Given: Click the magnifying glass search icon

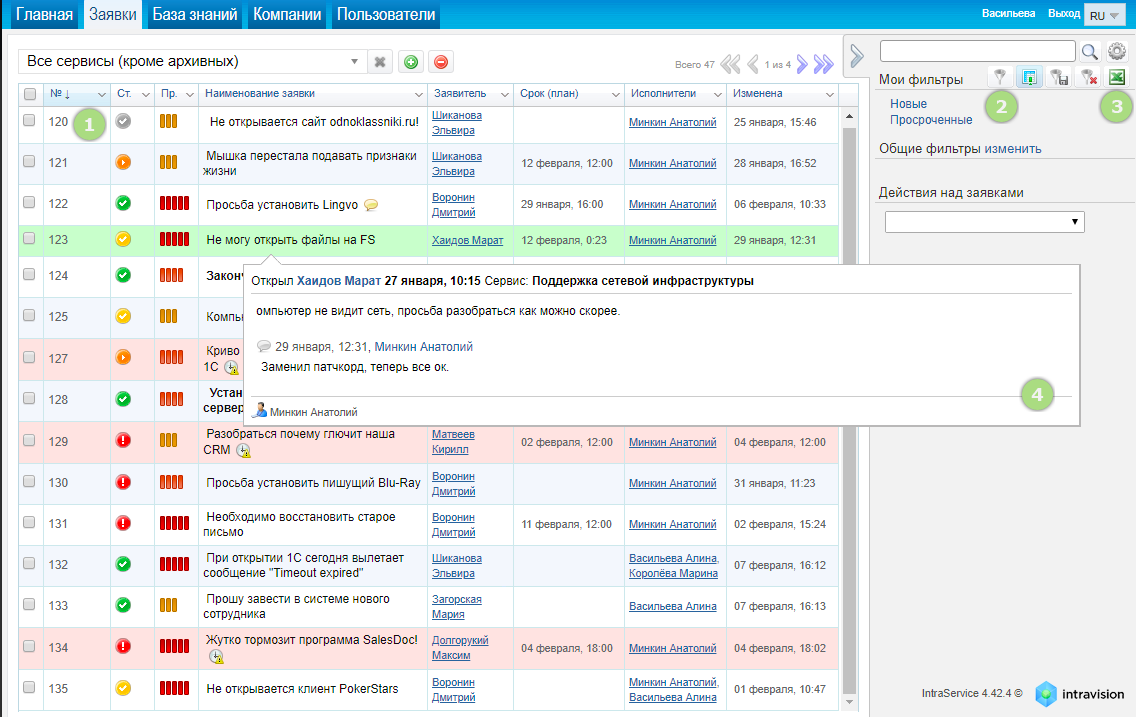Looking at the screenshot, I should 1090,51.
